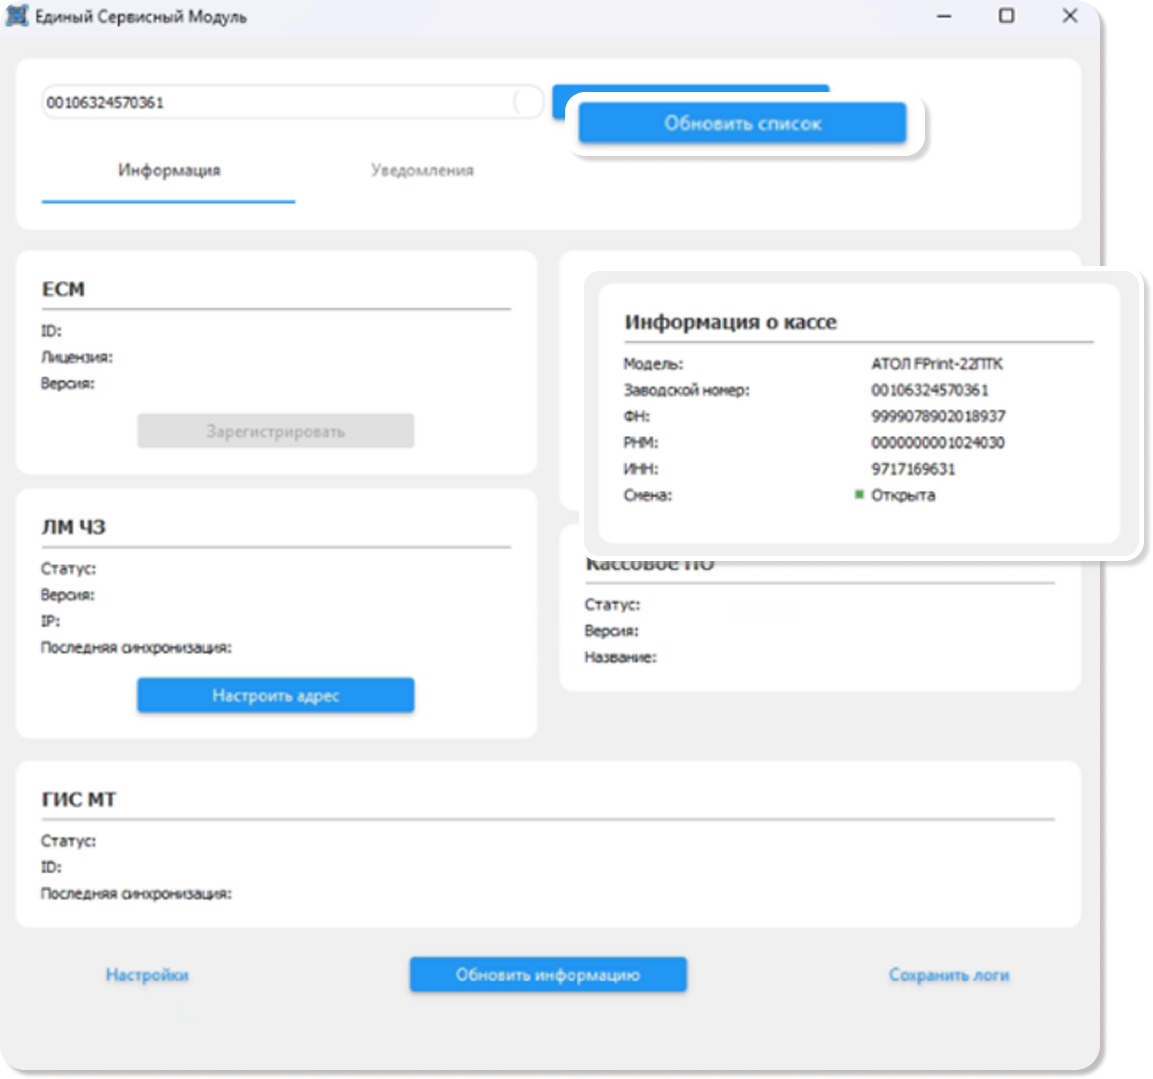Focus the serial number input field

(x=278, y=102)
